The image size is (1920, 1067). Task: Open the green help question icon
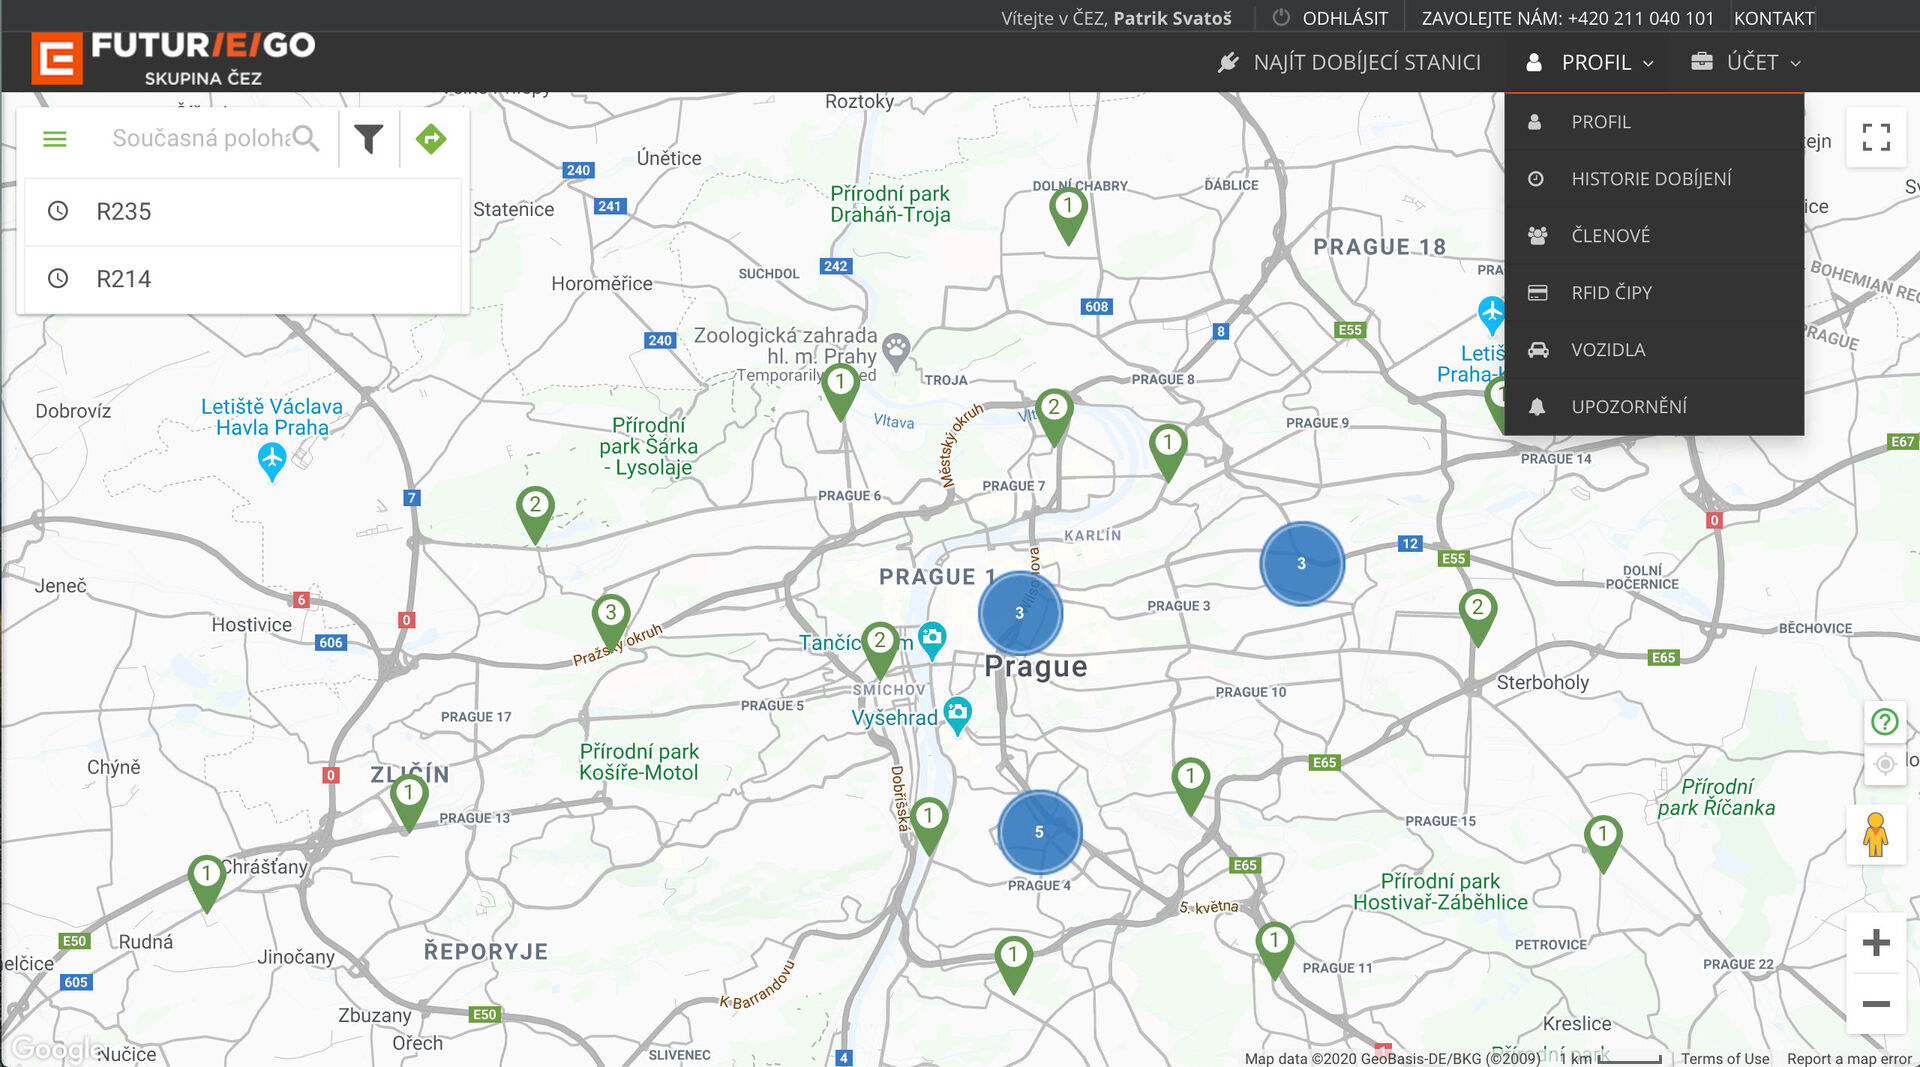point(1885,721)
